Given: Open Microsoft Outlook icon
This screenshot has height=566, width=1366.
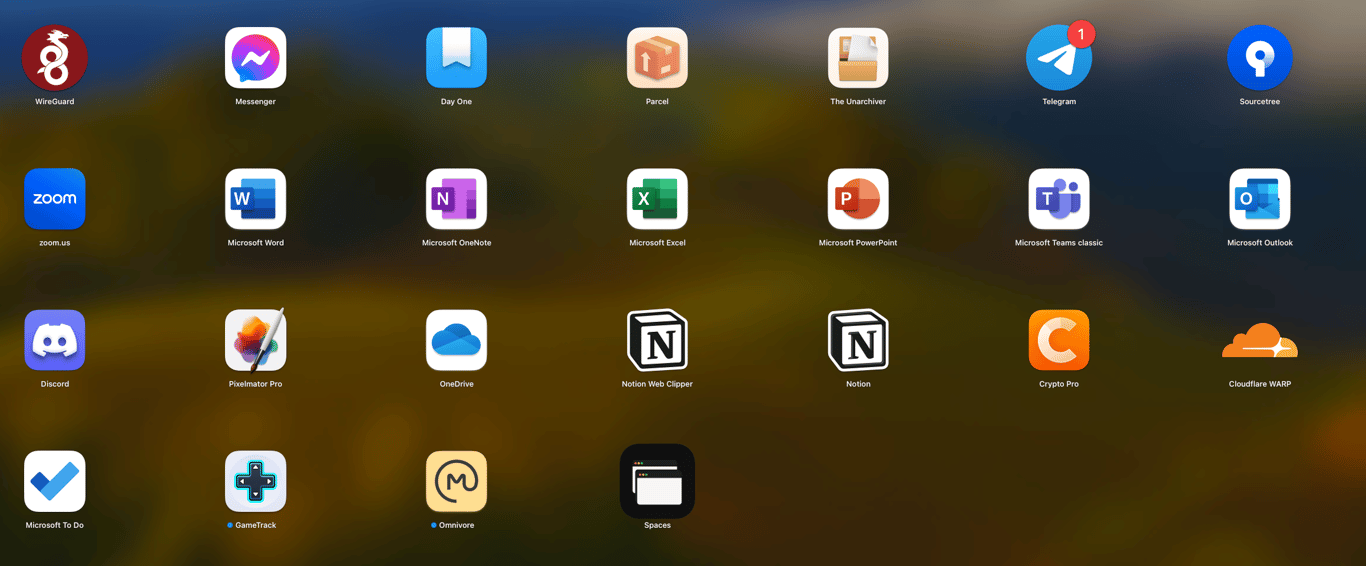Looking at the screenshot, I should pos(1260,199).
